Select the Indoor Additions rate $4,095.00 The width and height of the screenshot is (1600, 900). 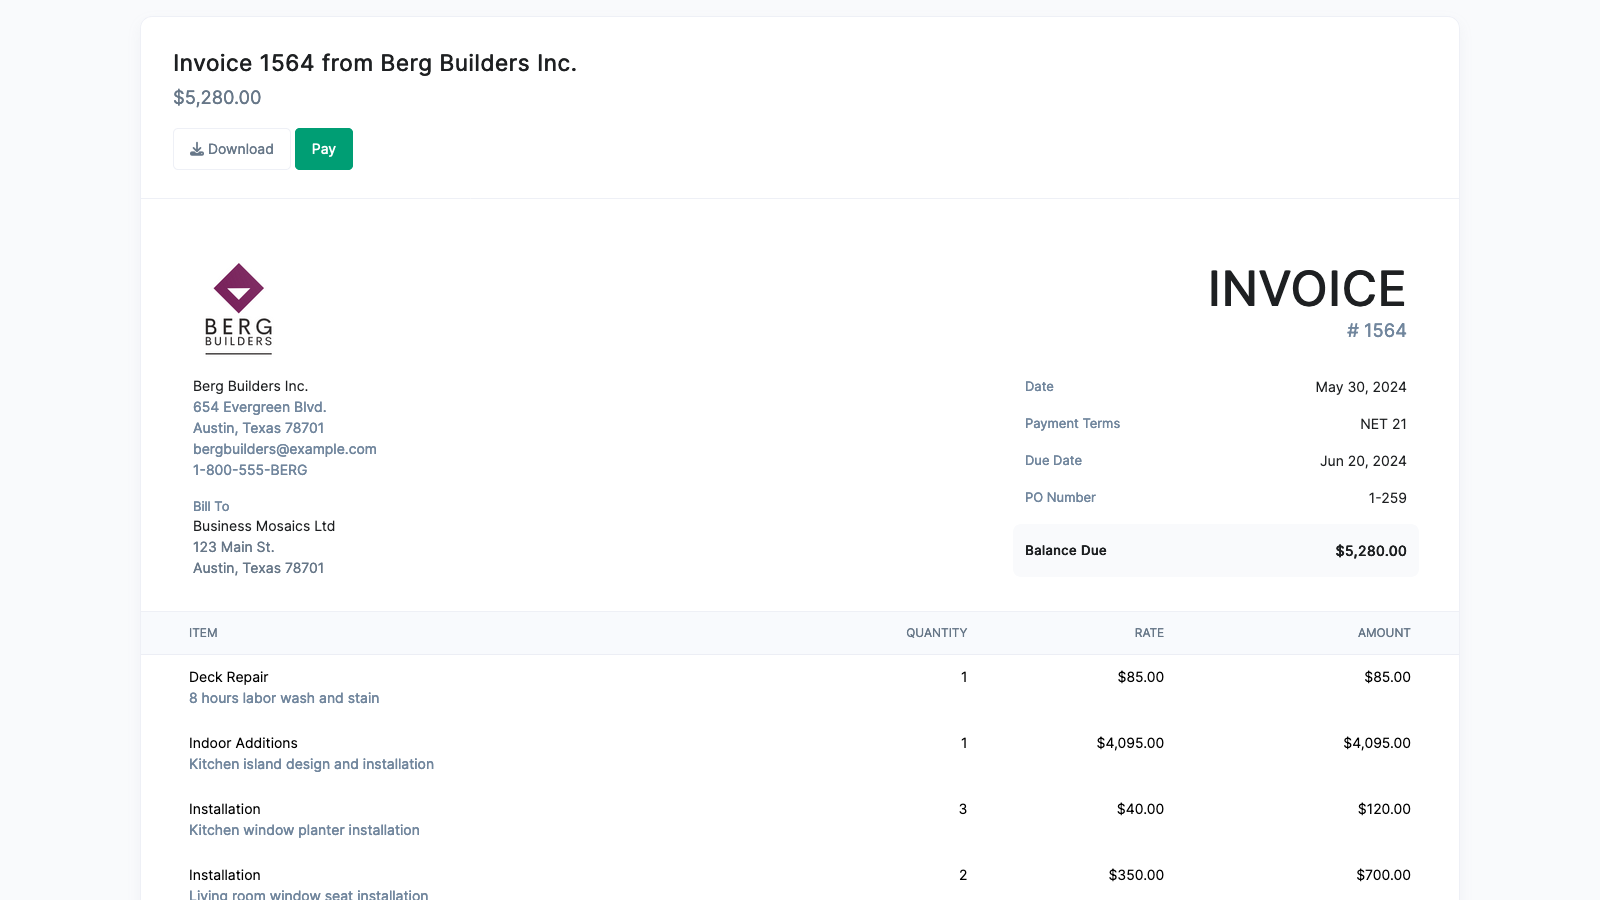click(1131, 743)
